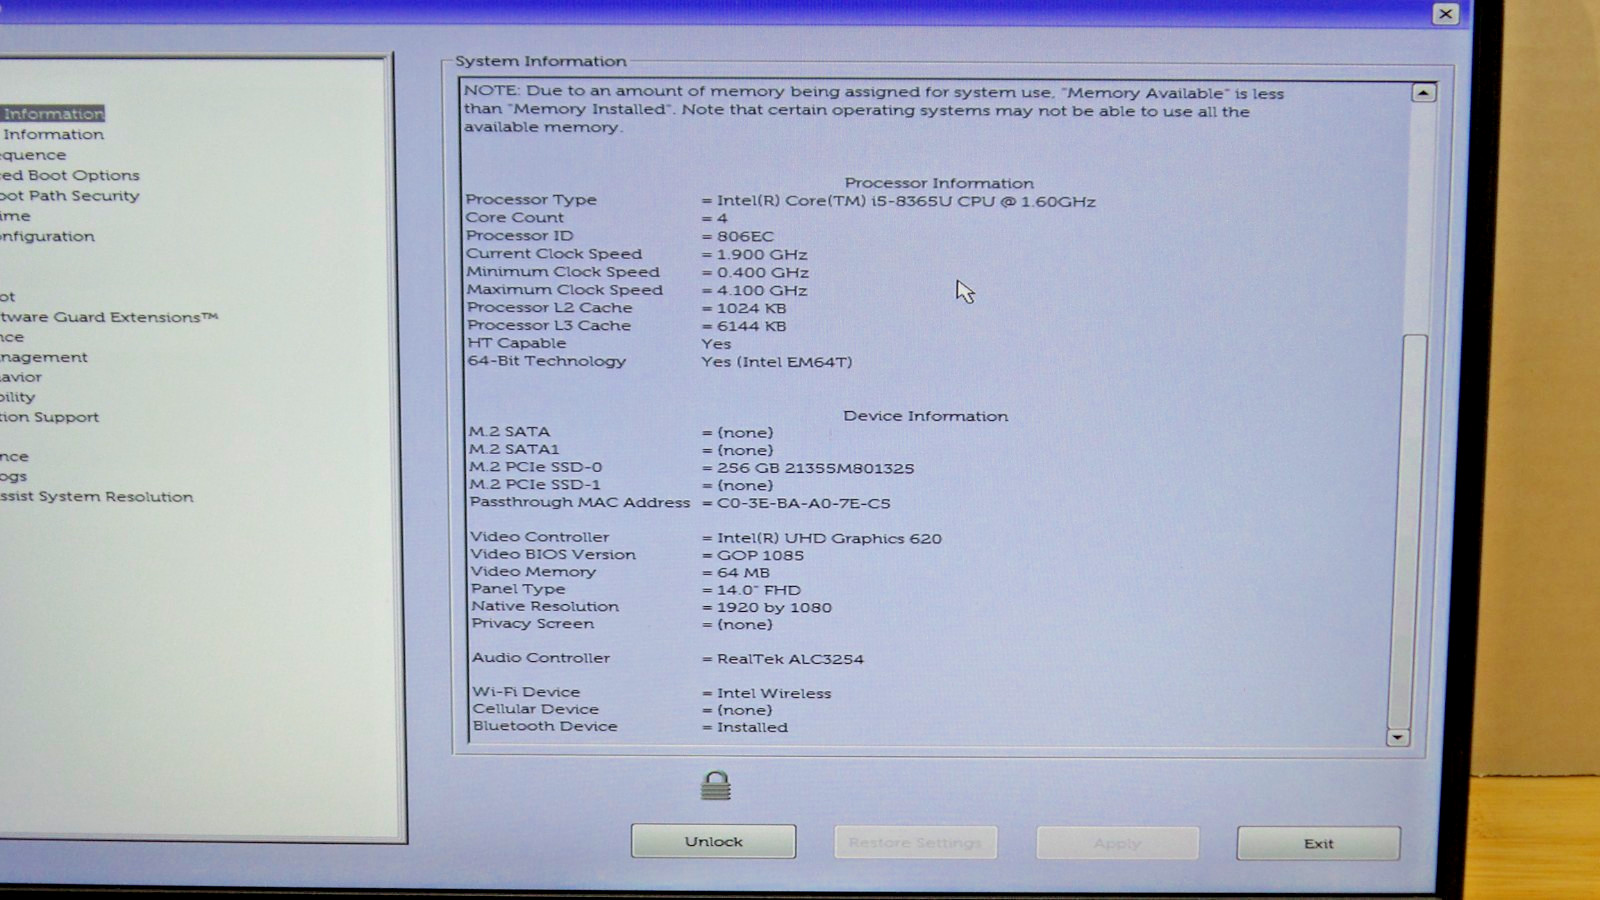Click the HT Capable row
This screenshot has height=900, width=1600.
tap(599, 343)
